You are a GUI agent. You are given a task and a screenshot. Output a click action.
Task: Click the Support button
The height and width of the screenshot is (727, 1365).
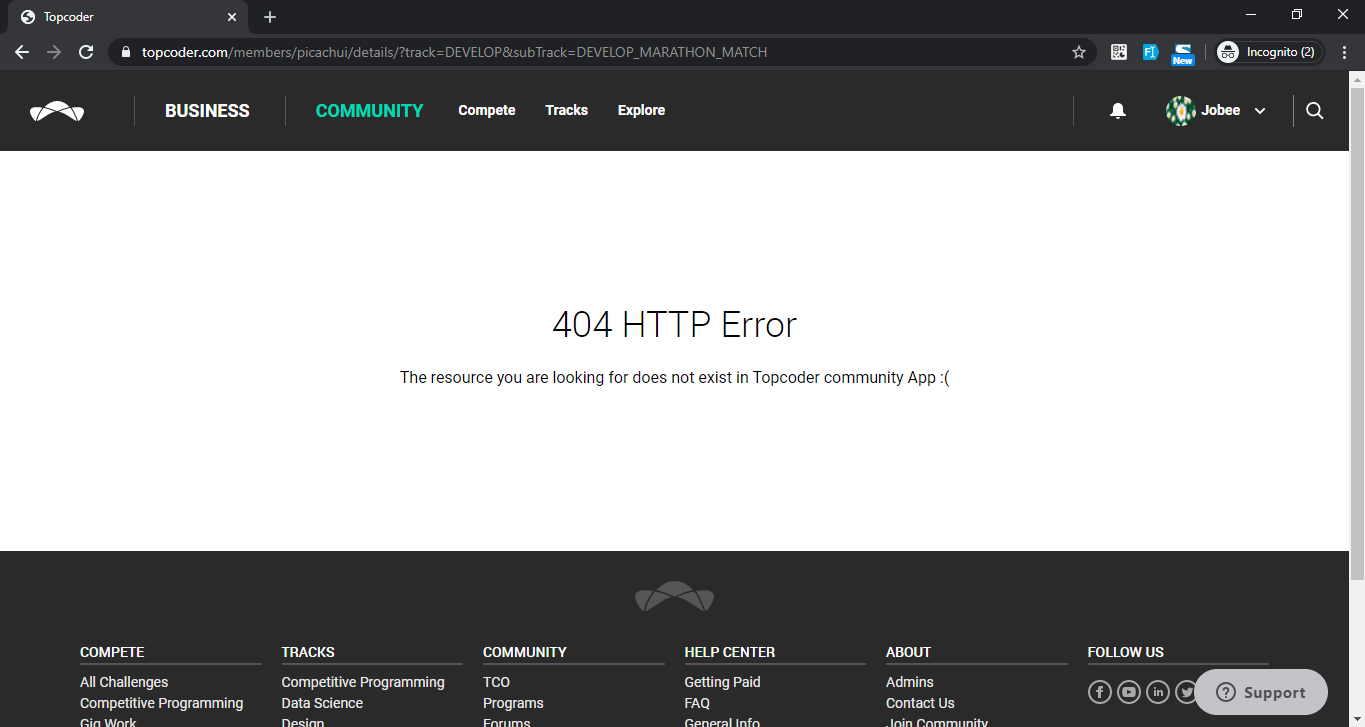tap(1260, 691)
